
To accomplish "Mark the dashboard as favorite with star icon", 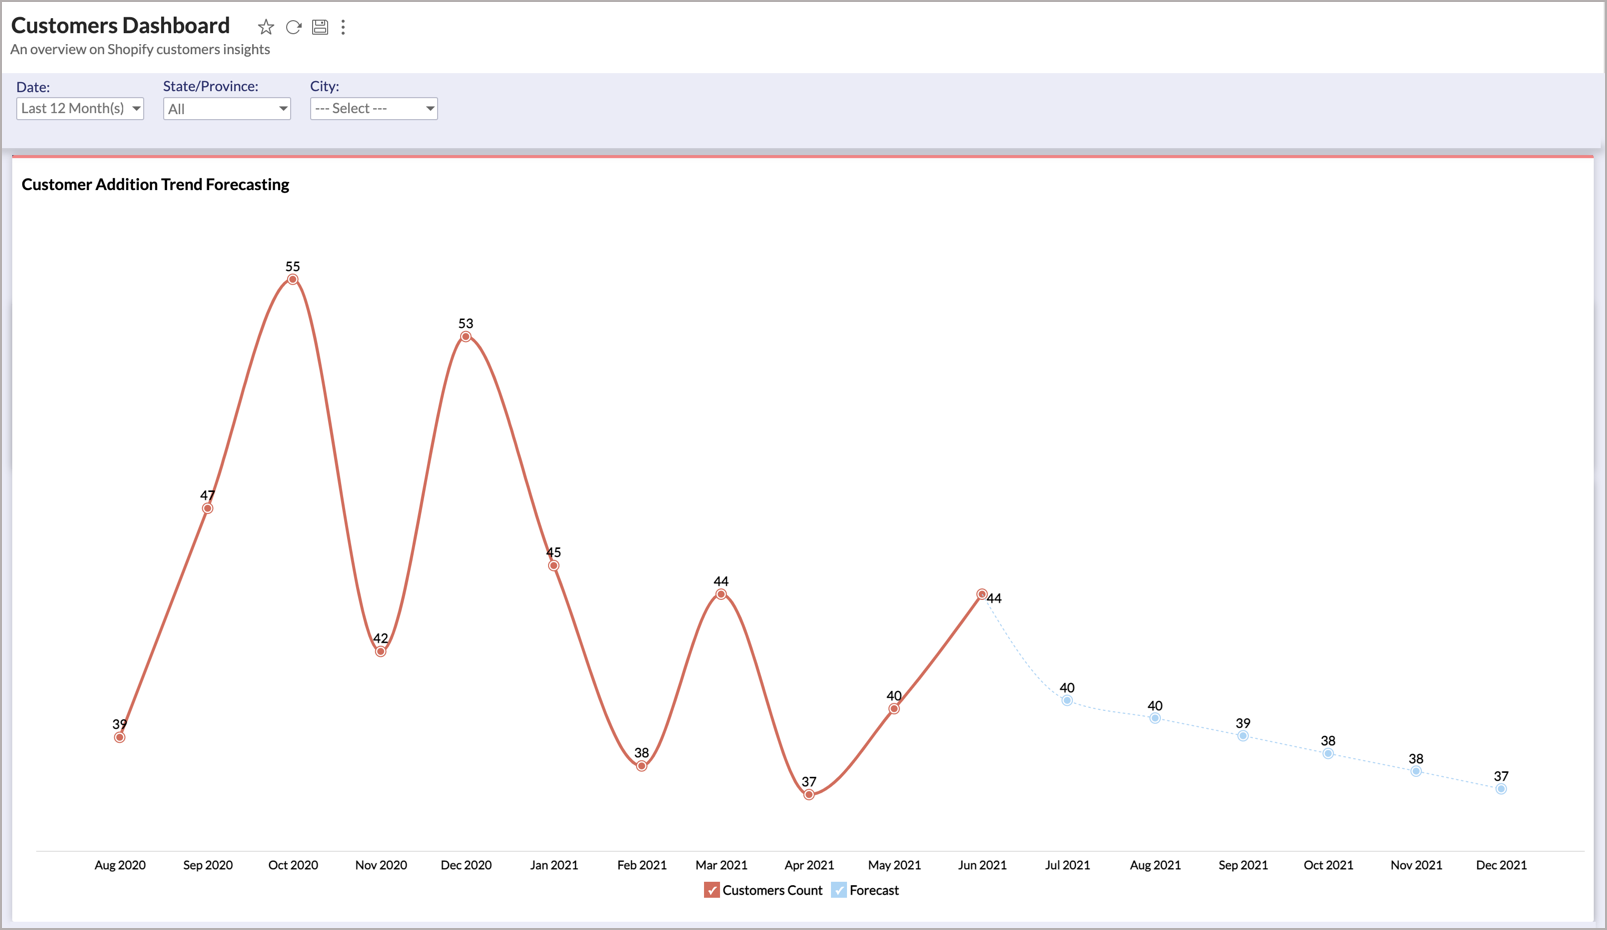I will [x=265, y=27].
